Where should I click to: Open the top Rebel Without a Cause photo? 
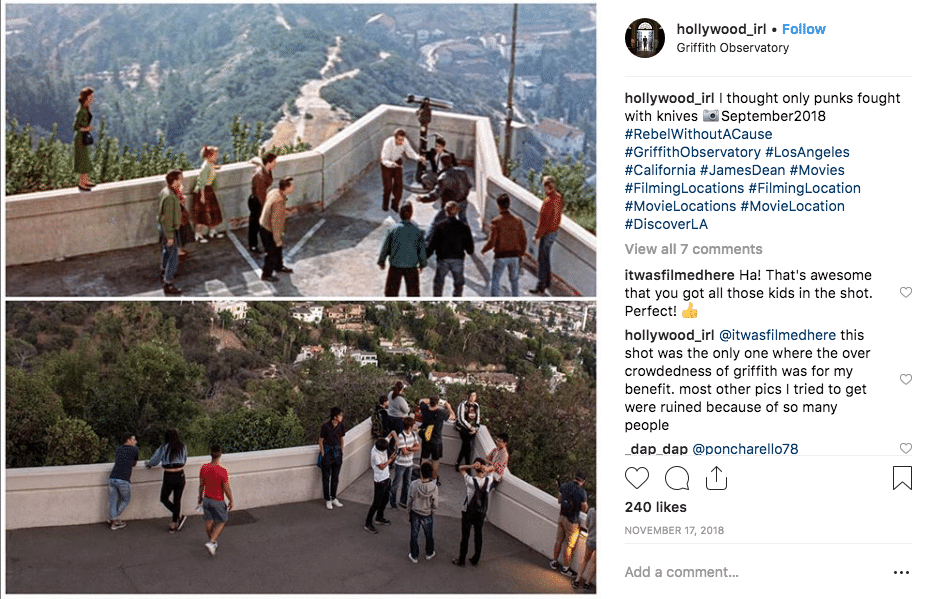301,149
